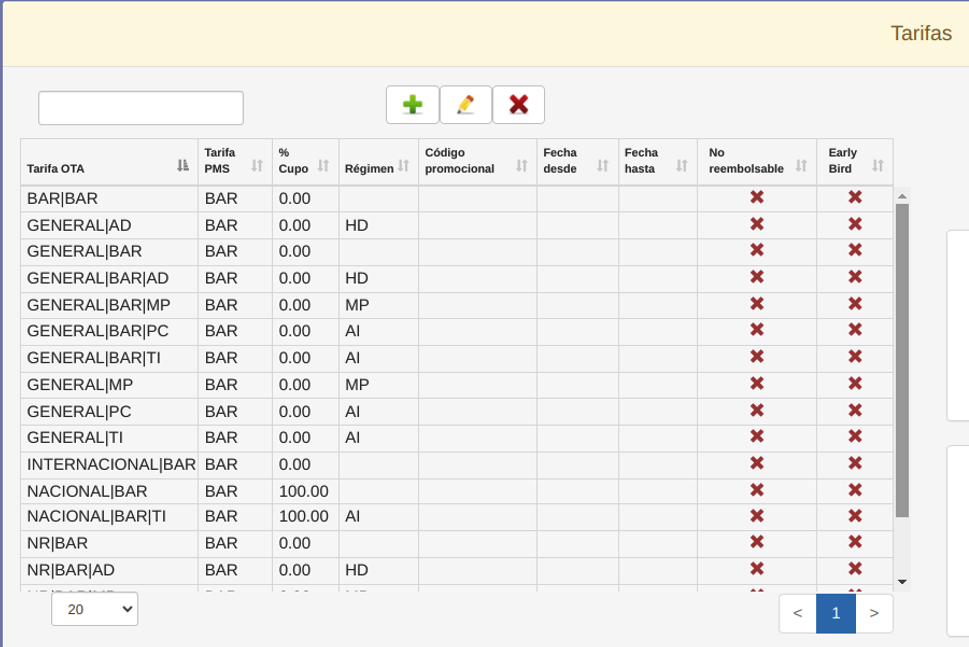Sort by No reembolsable column

coord(802,166)
